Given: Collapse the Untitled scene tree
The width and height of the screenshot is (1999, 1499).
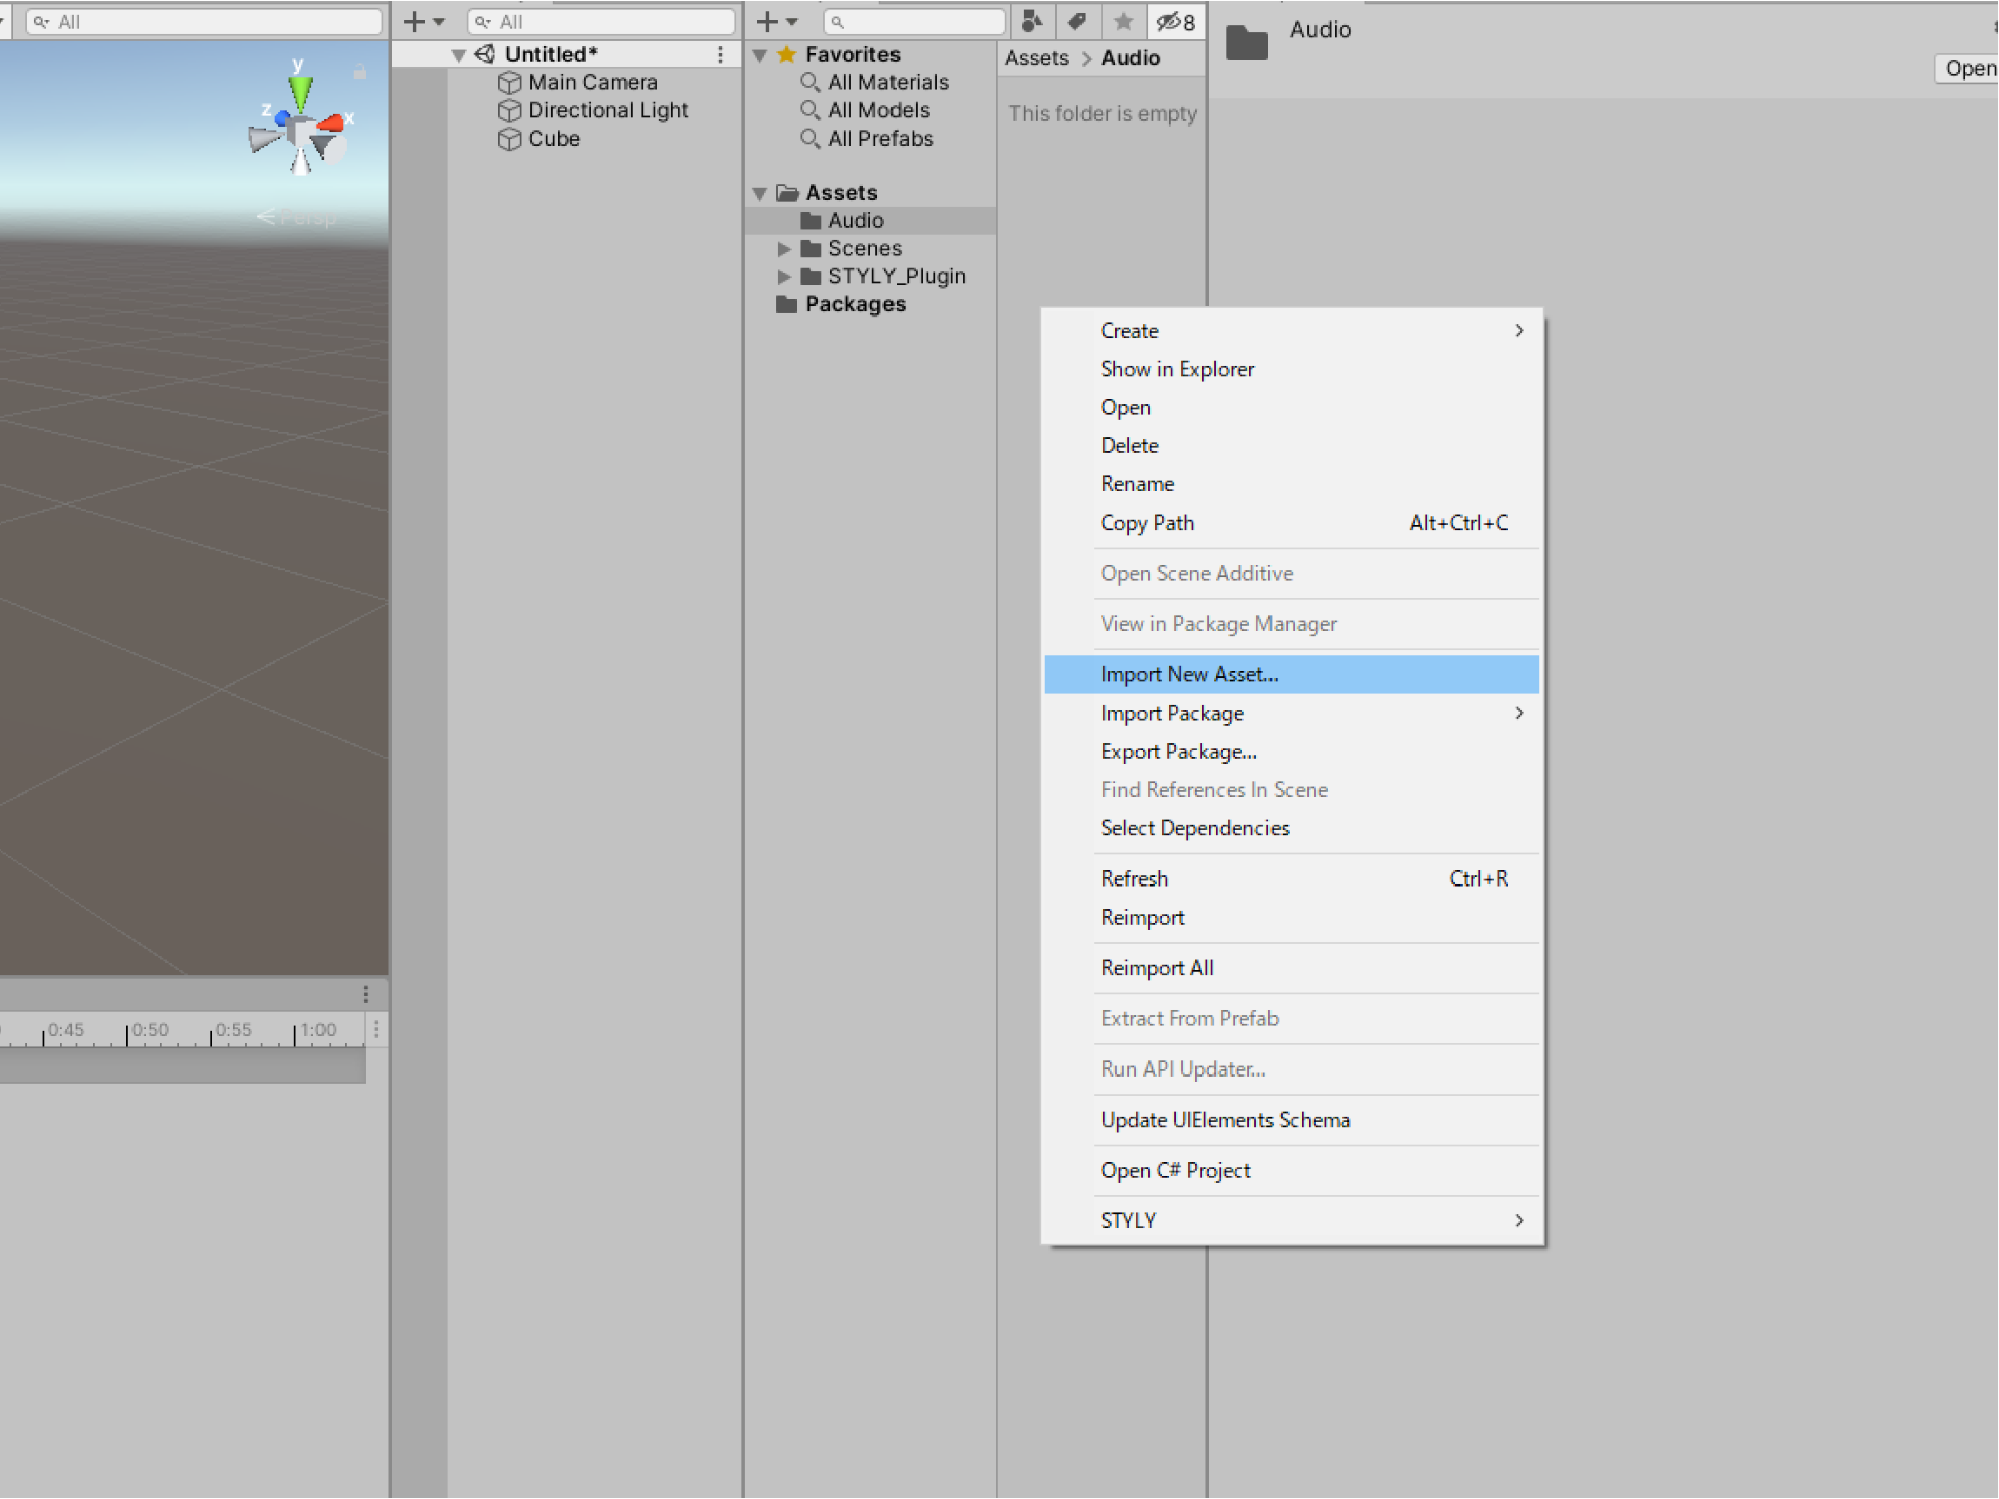Looking at the screenshot, I should point(459,55).
